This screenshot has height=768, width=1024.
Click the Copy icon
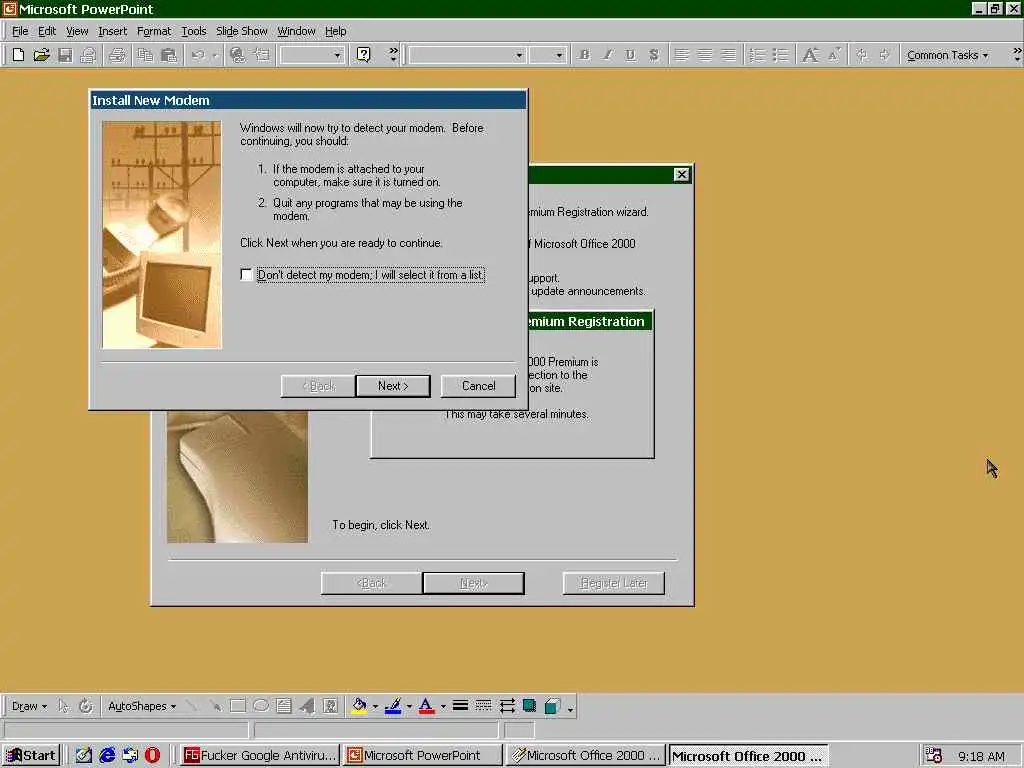[145, 55]
